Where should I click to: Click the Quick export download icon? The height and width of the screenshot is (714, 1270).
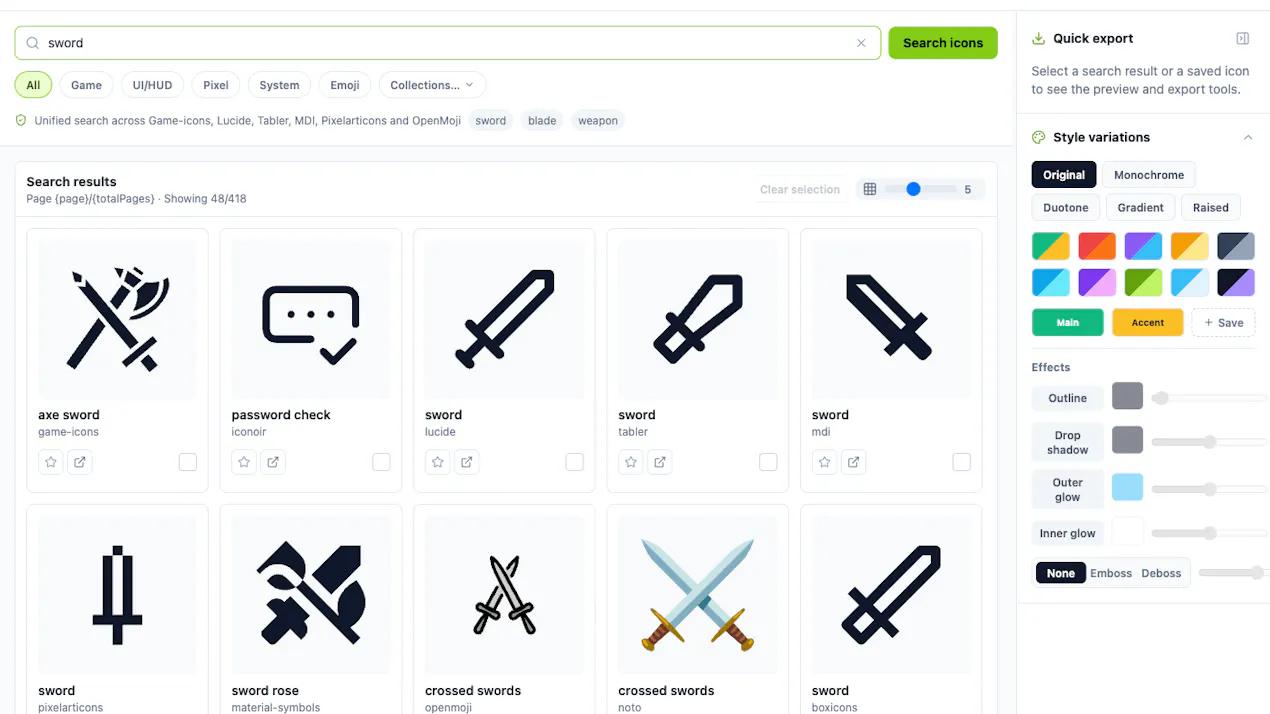tap(1039, 39)
